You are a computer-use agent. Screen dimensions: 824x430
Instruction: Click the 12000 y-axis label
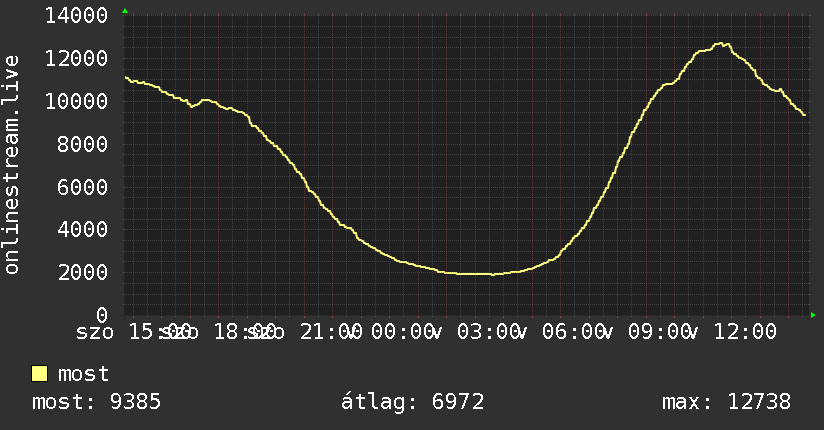[x=77, y=58]
